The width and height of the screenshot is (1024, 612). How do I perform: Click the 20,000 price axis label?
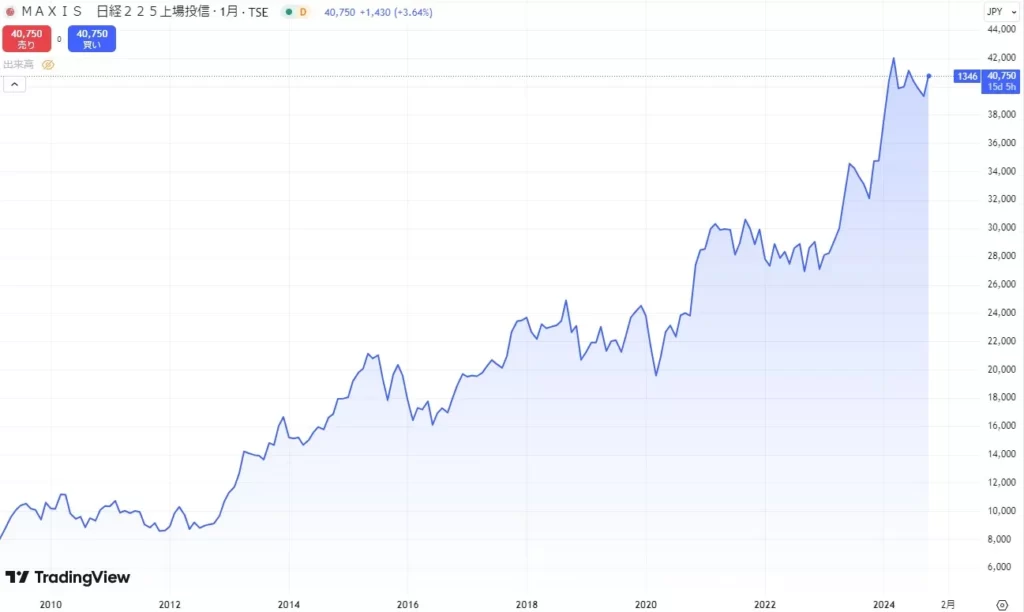[x=1001, y=369]
